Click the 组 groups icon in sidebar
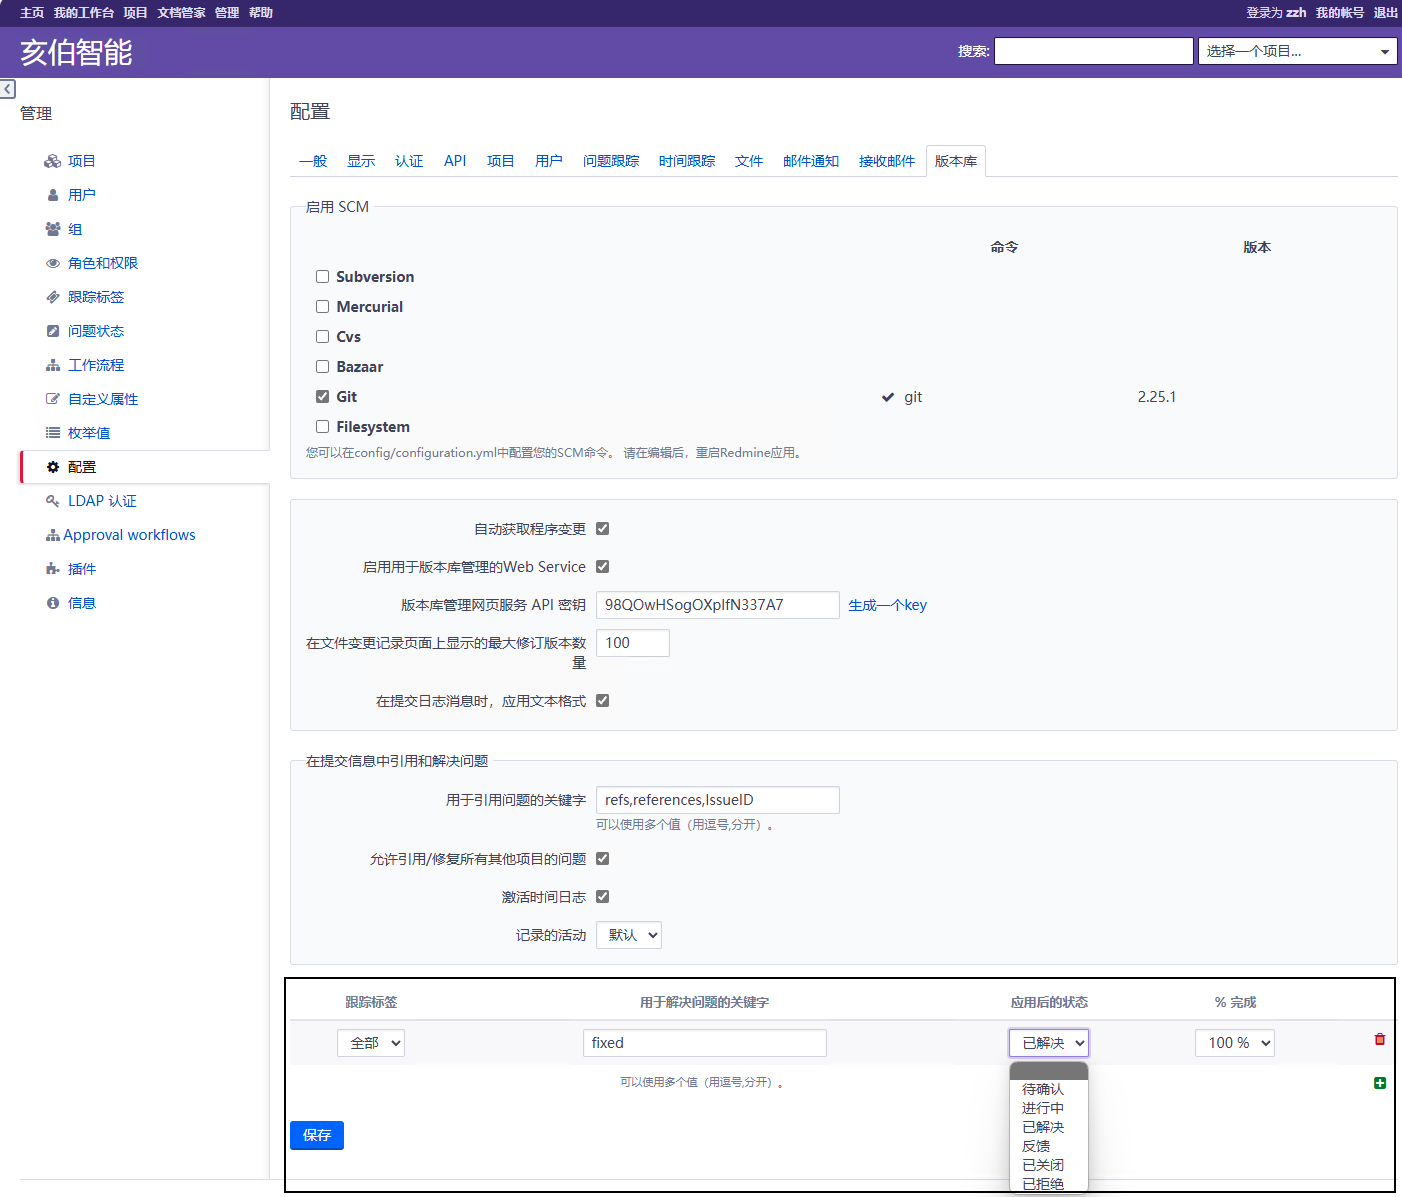 coord(53,229)
